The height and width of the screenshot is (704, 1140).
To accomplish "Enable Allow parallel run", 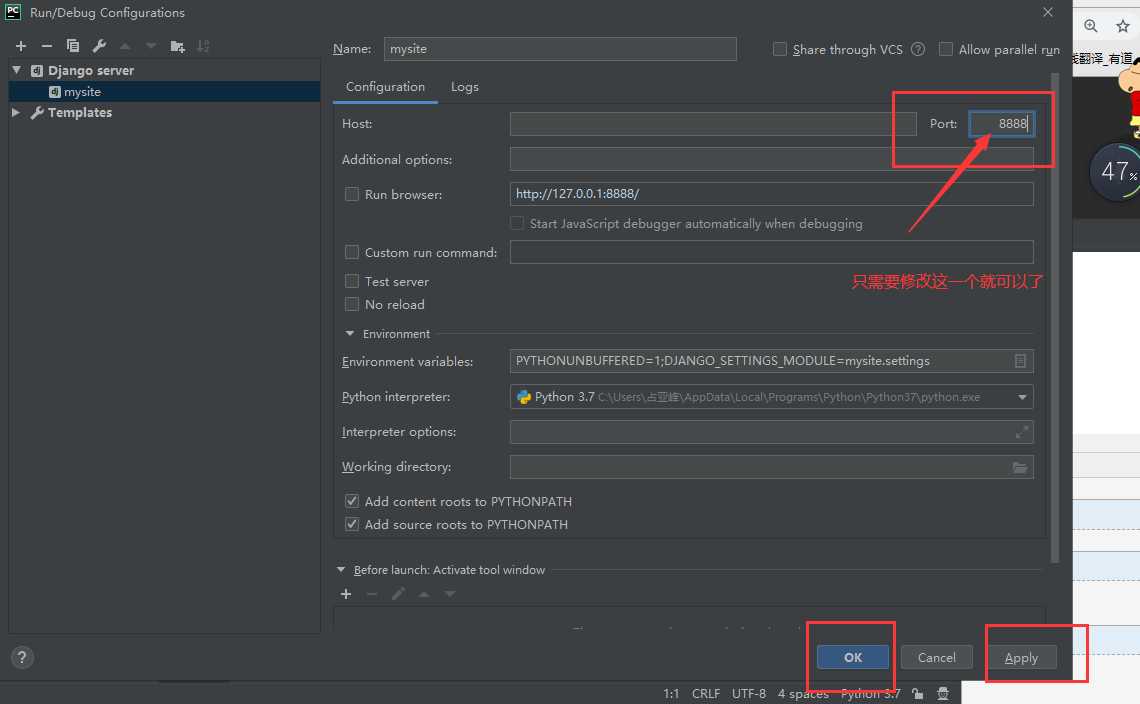I will pyautogui.click(x=945, y=49).
